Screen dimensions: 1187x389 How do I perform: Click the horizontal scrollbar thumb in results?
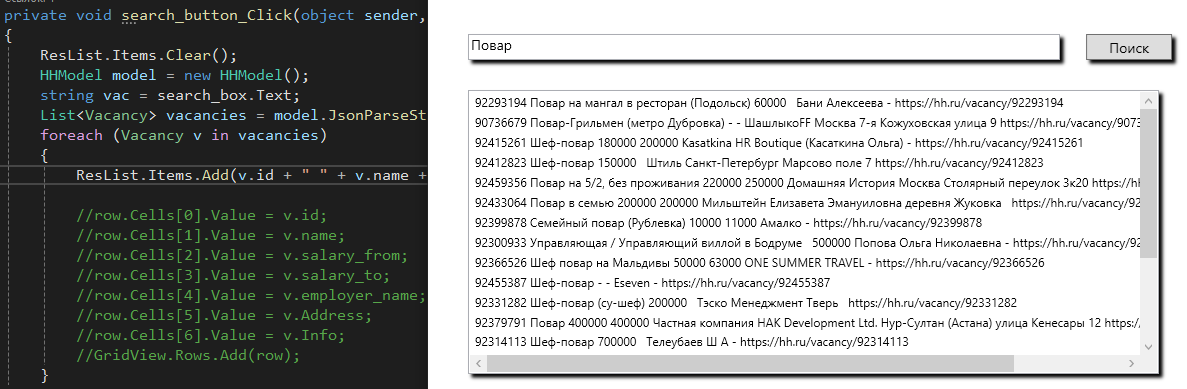(x=750, y=363)
